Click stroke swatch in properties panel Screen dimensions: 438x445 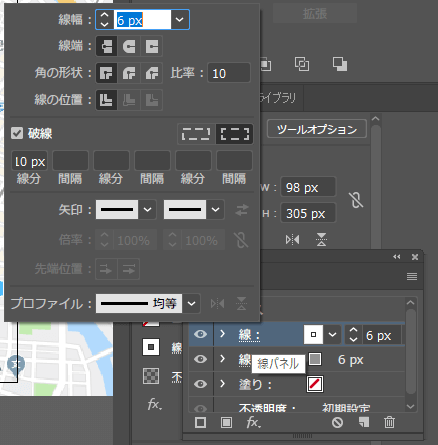pyautogui.click(x=151, y=347)
